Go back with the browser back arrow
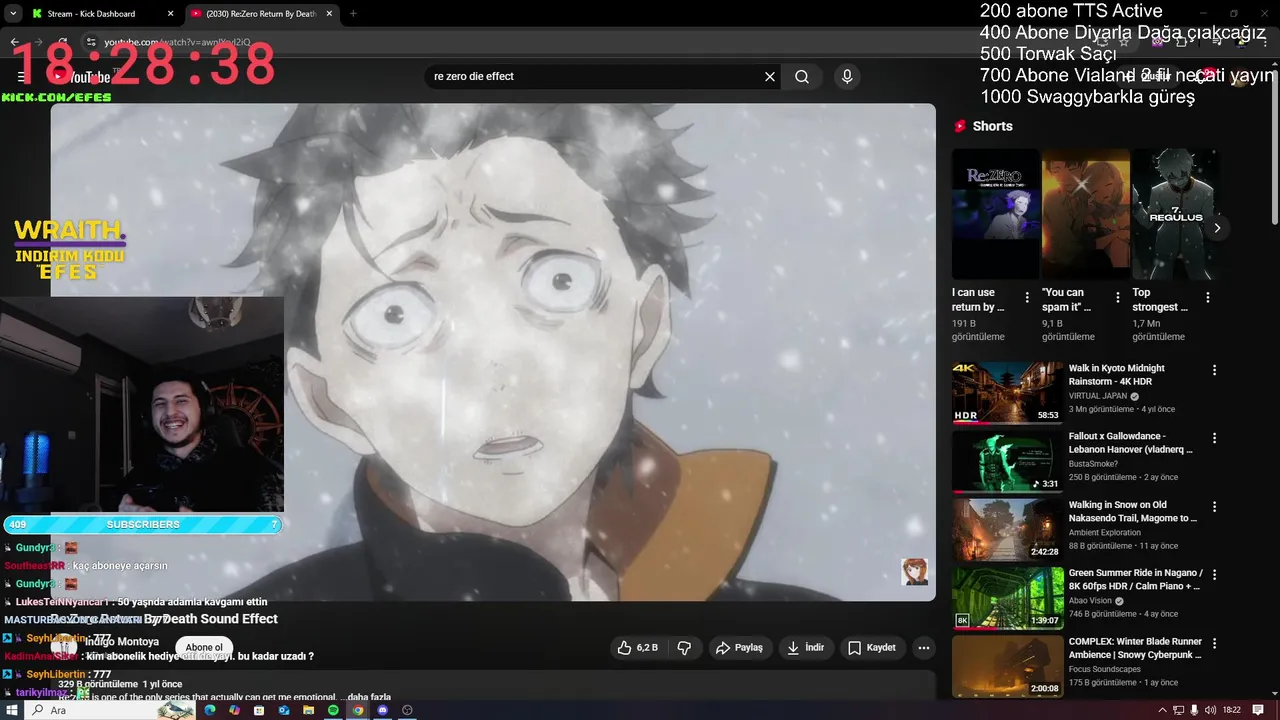 (x=14, y=42)
